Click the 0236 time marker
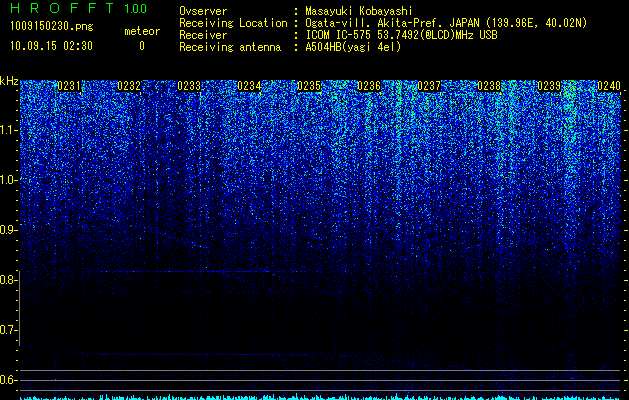 369,86
